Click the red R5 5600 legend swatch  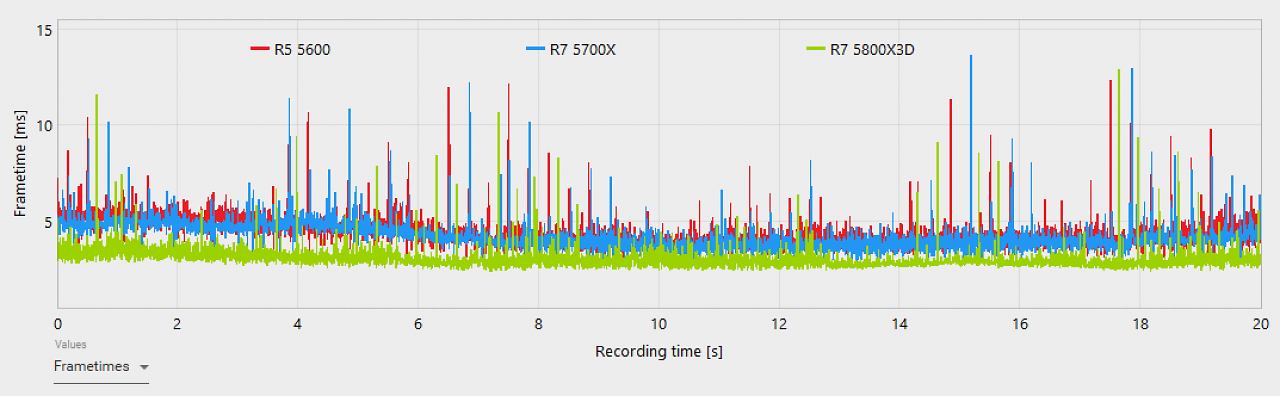(259, 49)
